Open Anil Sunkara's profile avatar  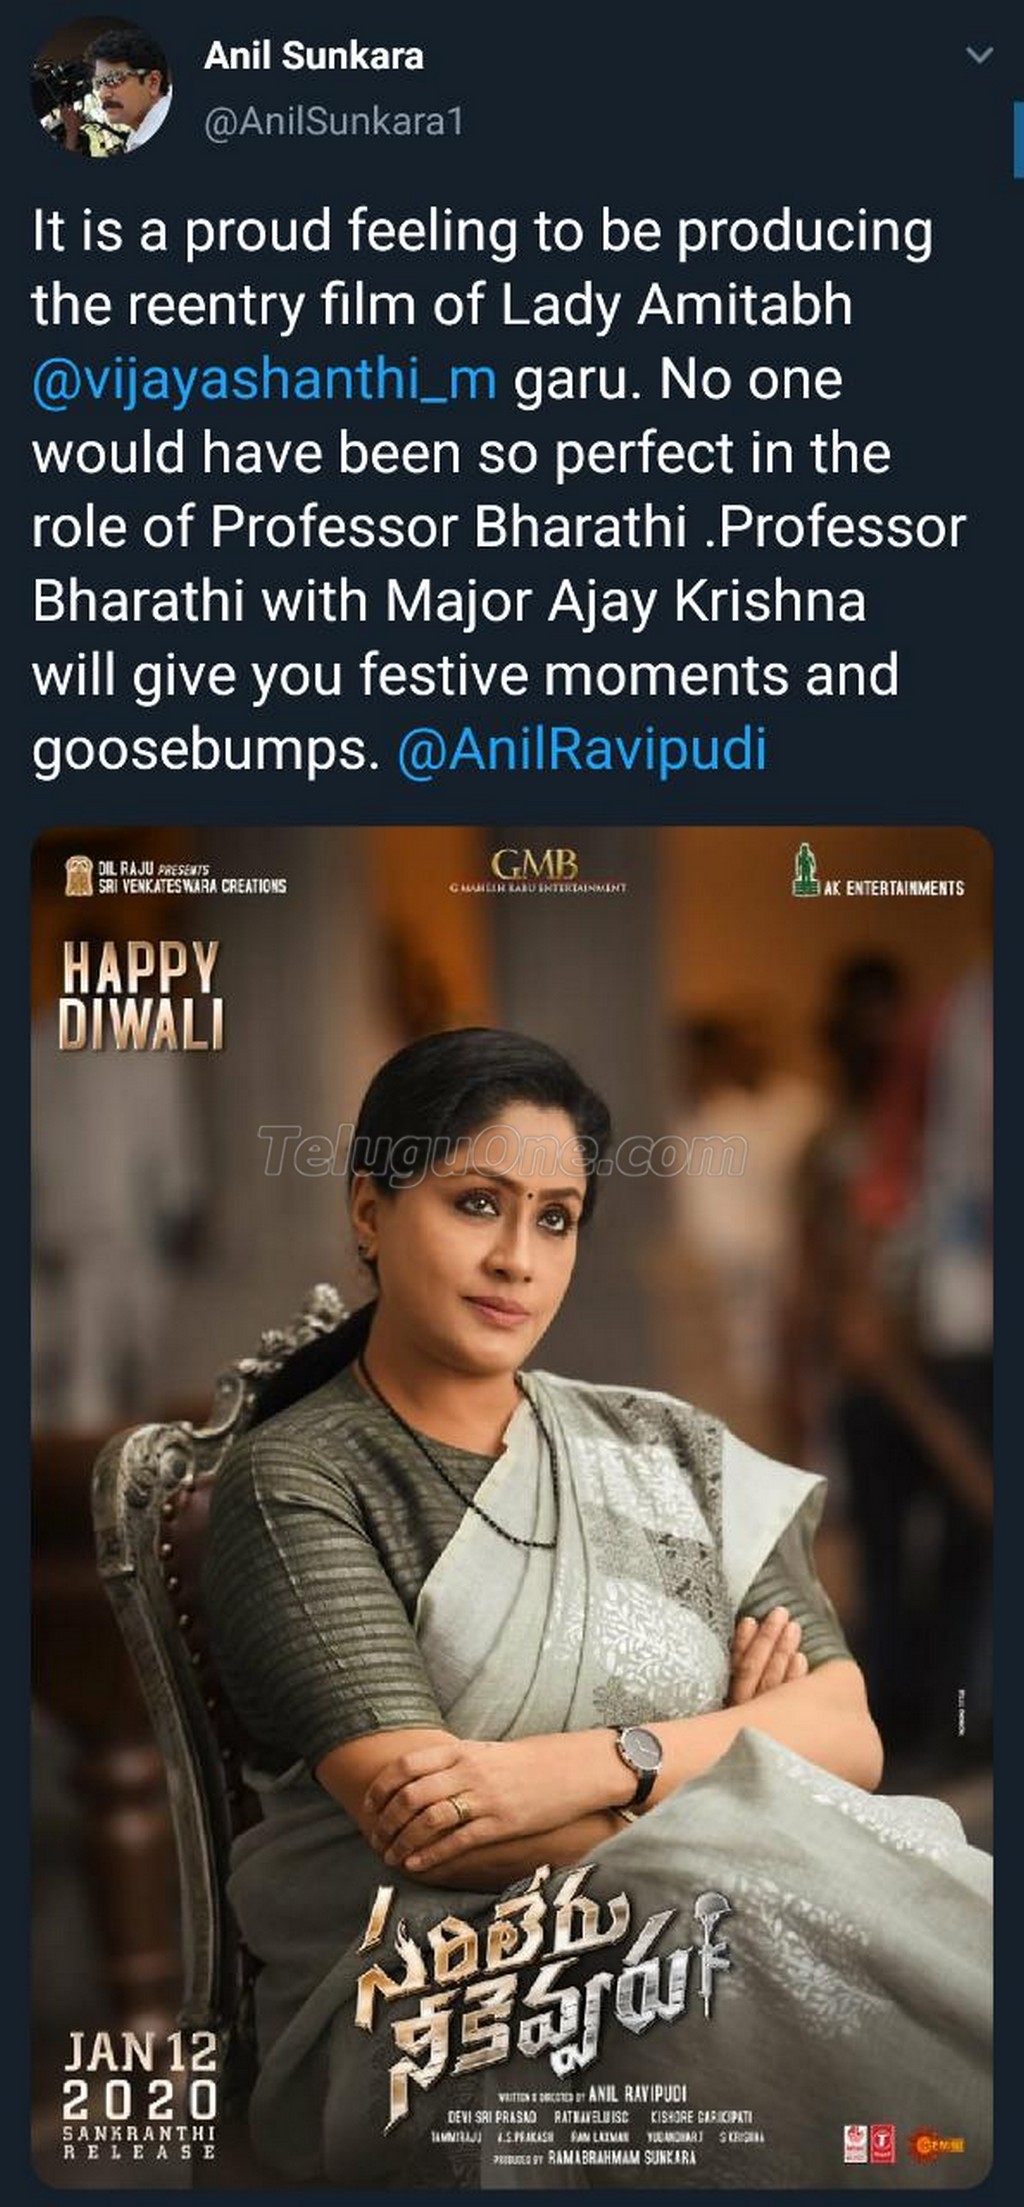pos(100,89)
